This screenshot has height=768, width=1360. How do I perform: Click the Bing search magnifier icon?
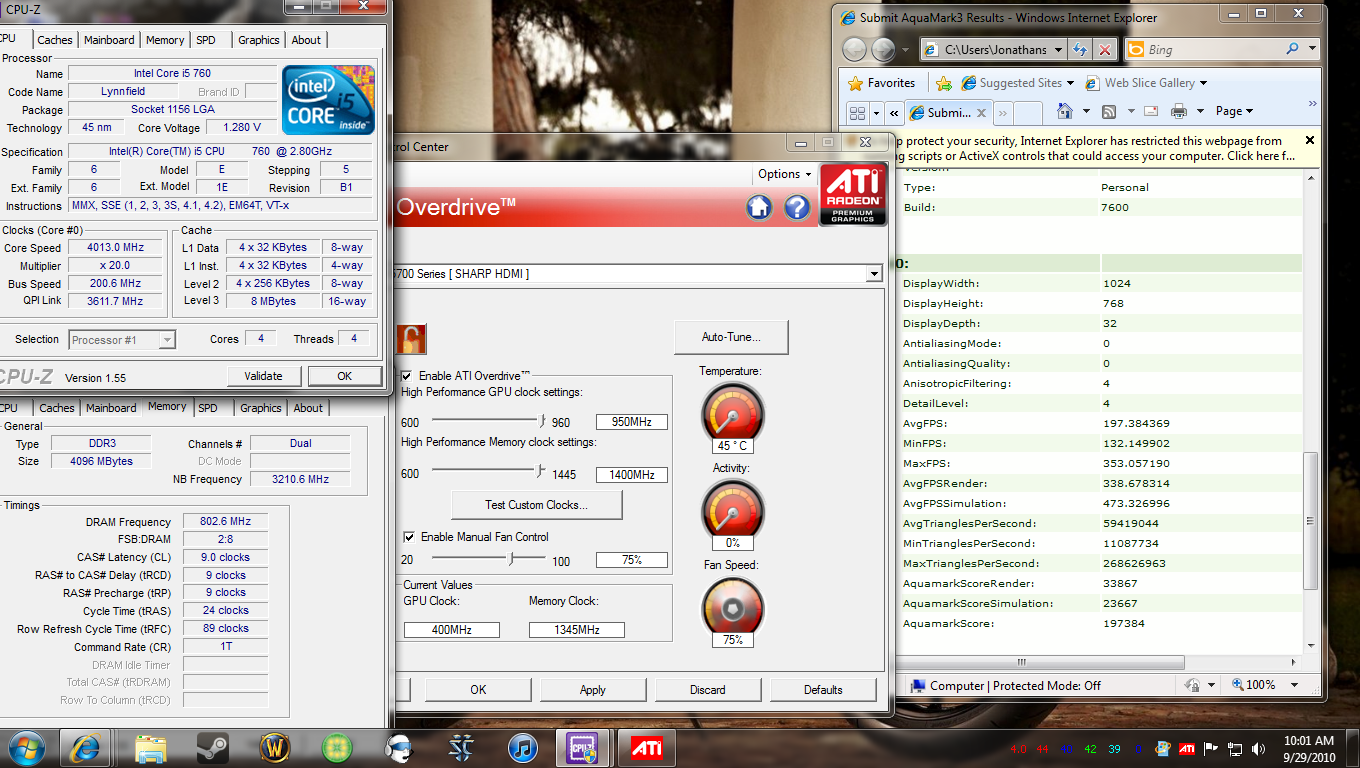tap(1293, 49)
